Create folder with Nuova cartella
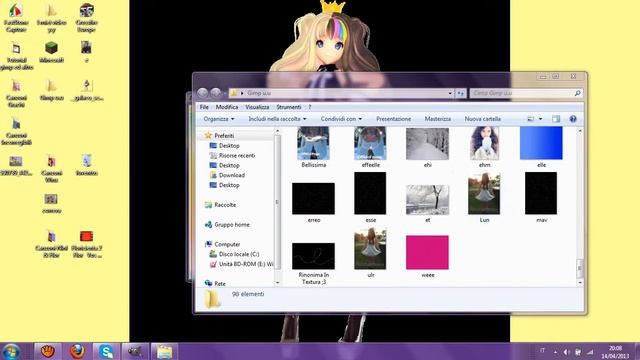 [x=482, y=119]
